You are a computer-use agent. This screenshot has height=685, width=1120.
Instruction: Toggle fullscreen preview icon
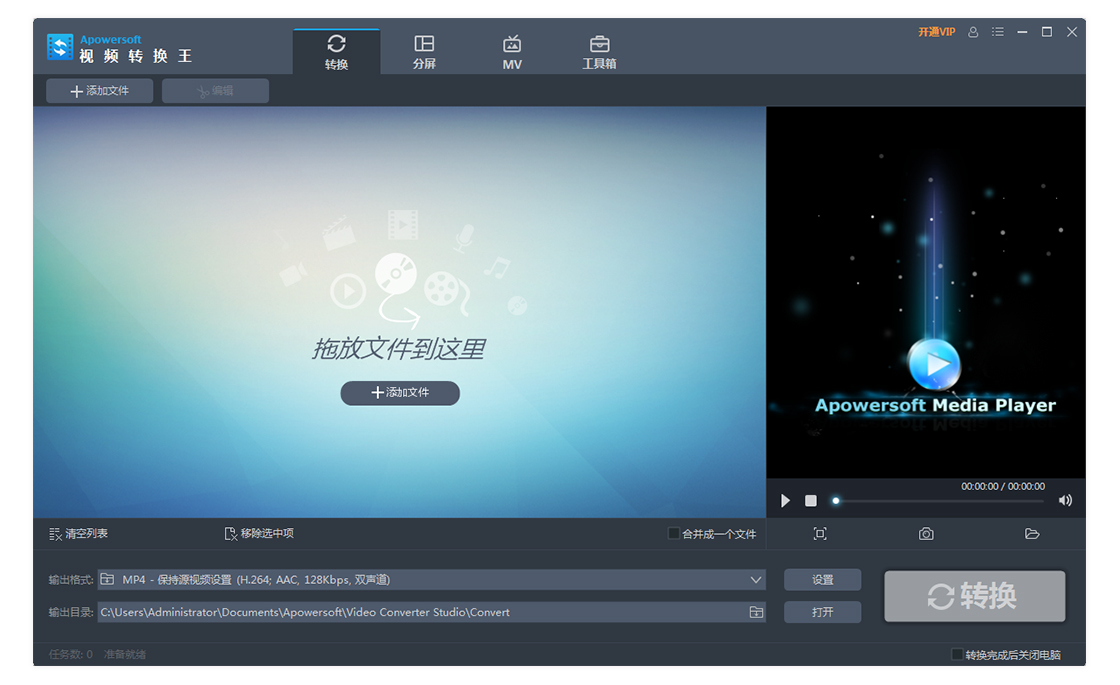820,534
